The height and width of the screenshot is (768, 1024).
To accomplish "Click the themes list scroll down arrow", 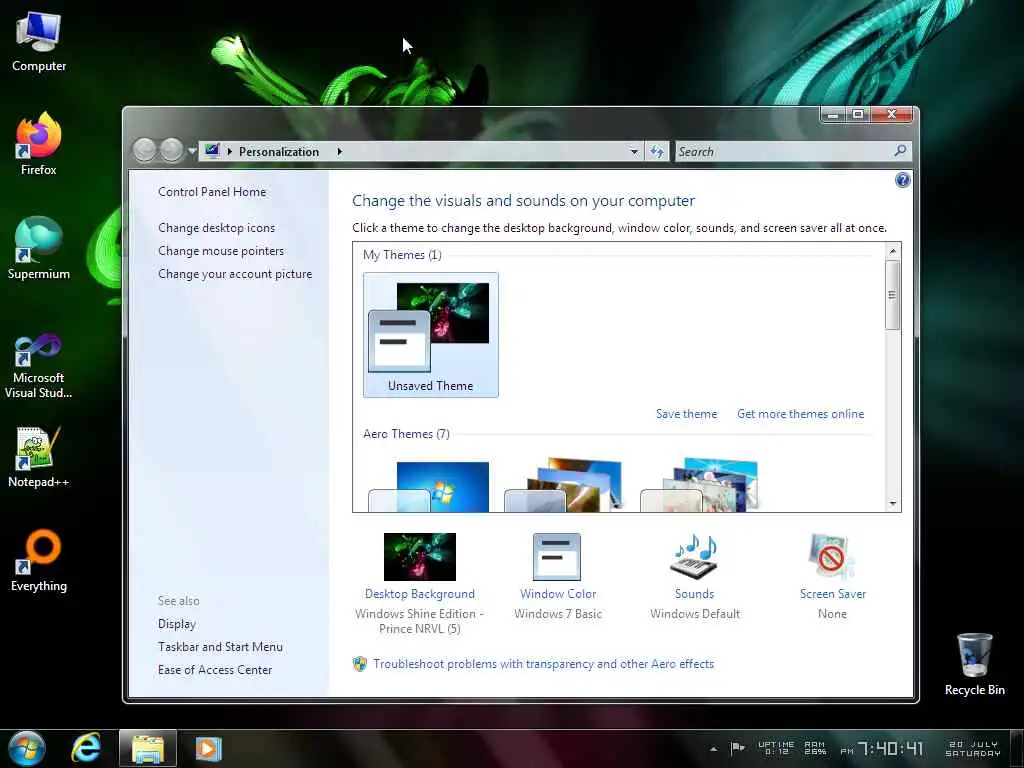I will [x=893, y=504].
